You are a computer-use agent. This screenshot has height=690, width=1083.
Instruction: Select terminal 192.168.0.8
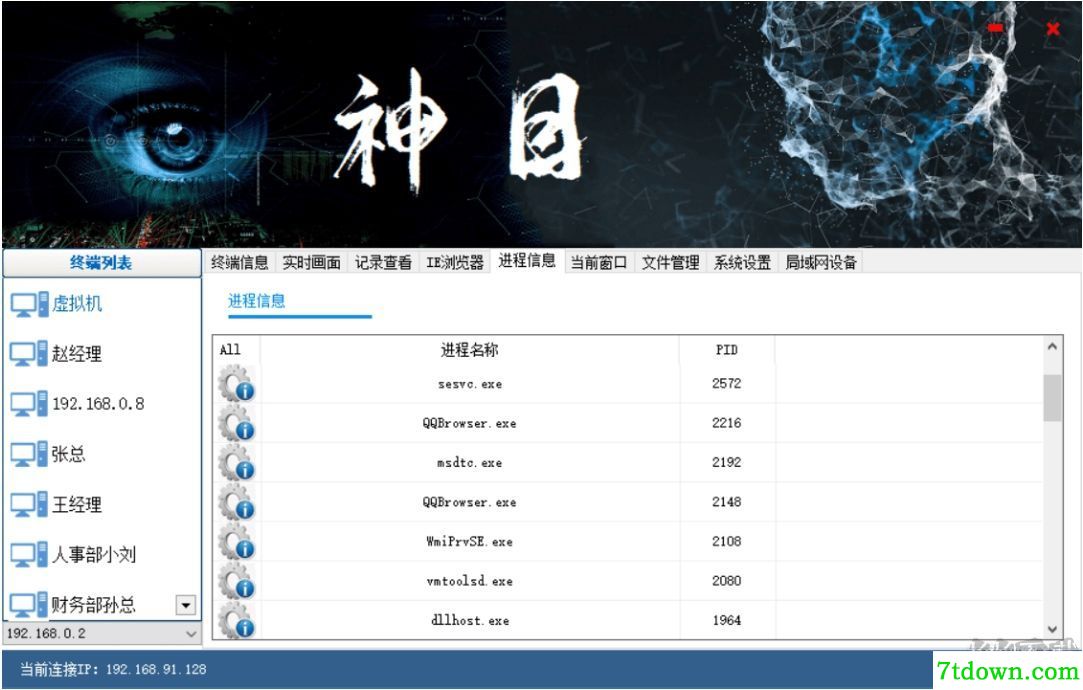click(98, 404)
